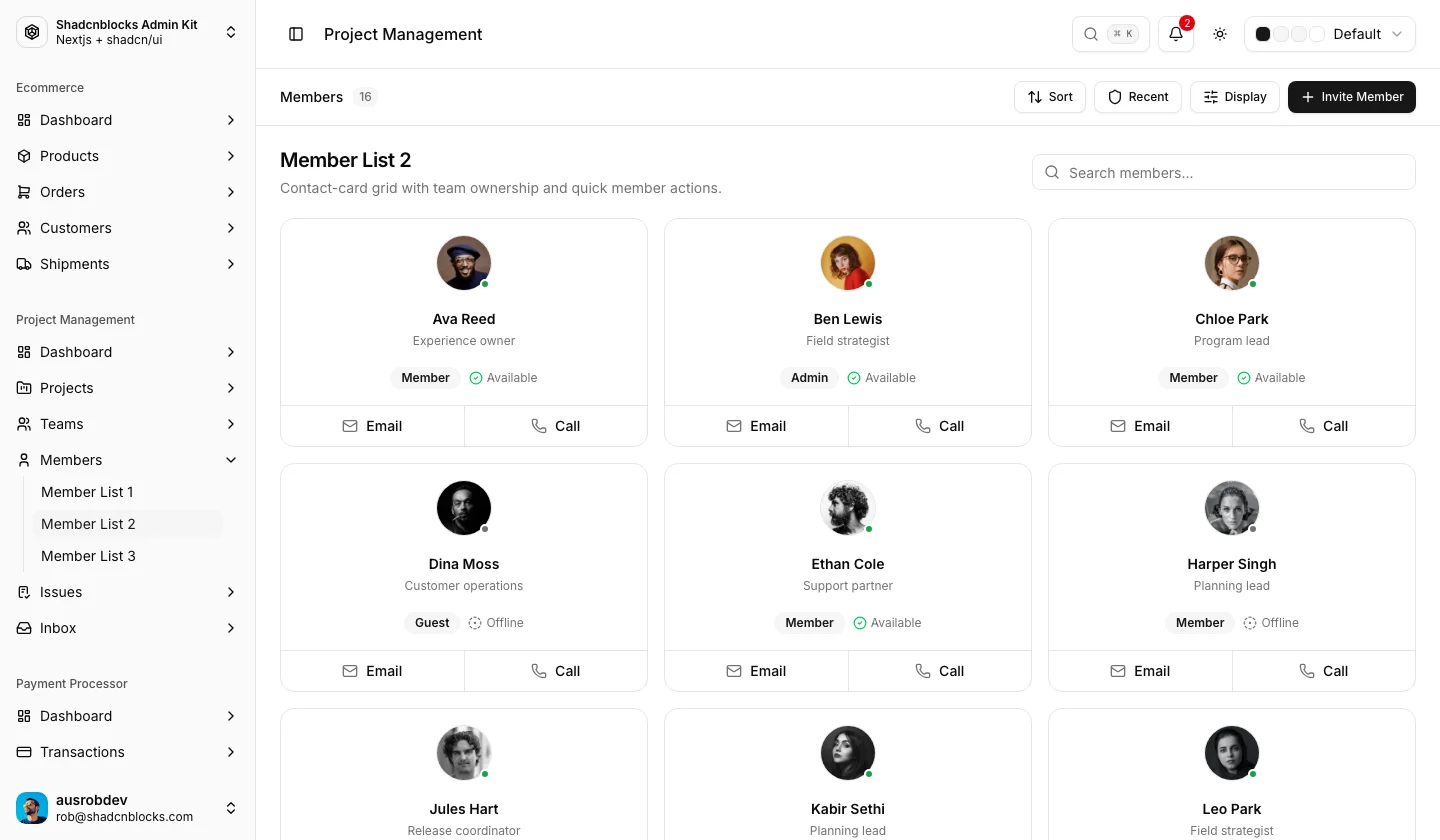Viewport: 1440px width, 840px height.
Task: Click the Search members input field
Action: (1224, 172)
